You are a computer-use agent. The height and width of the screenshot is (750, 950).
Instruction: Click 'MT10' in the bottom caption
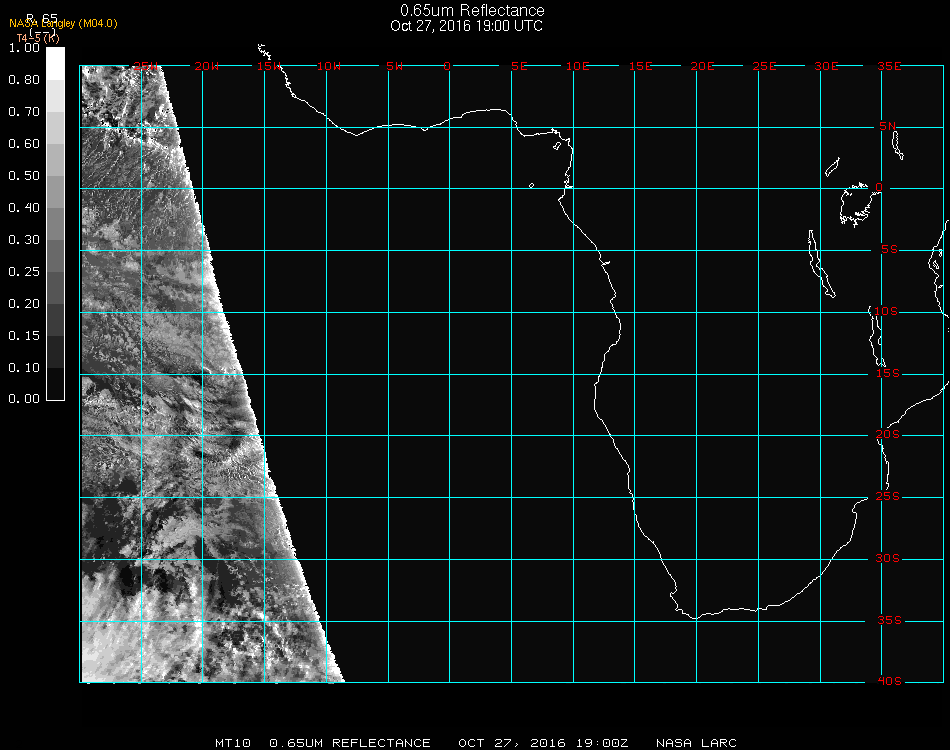pyautogui.click(x=233, y=743)
